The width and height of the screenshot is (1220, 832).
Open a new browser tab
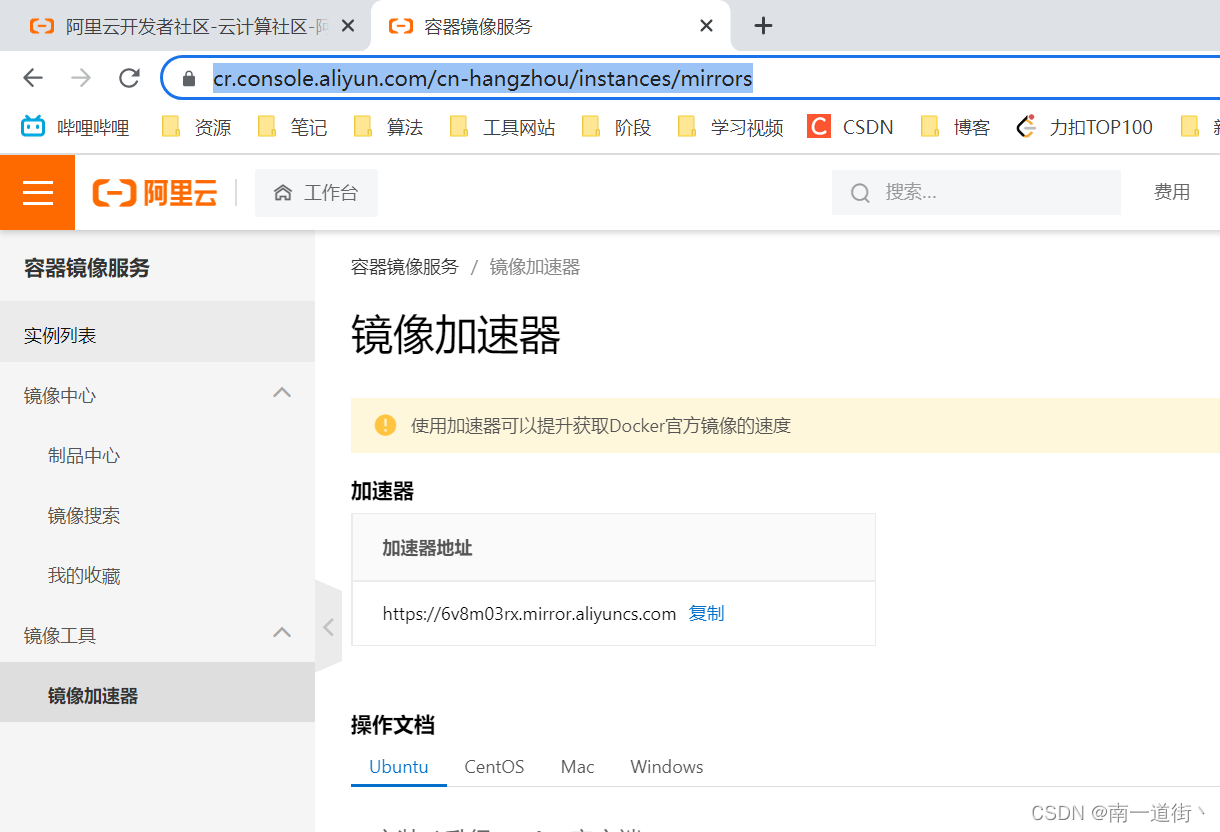coord(763,26)
